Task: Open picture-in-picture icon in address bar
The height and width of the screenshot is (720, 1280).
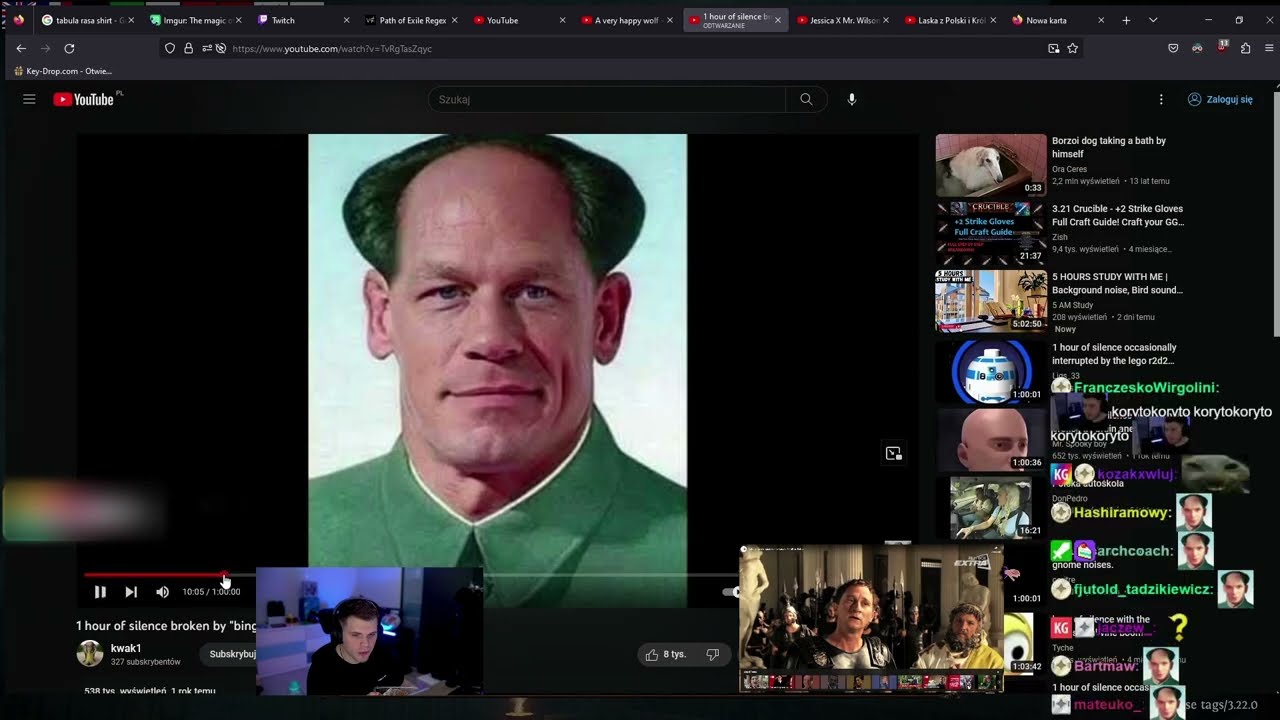Action: [x=1053, y=48]
